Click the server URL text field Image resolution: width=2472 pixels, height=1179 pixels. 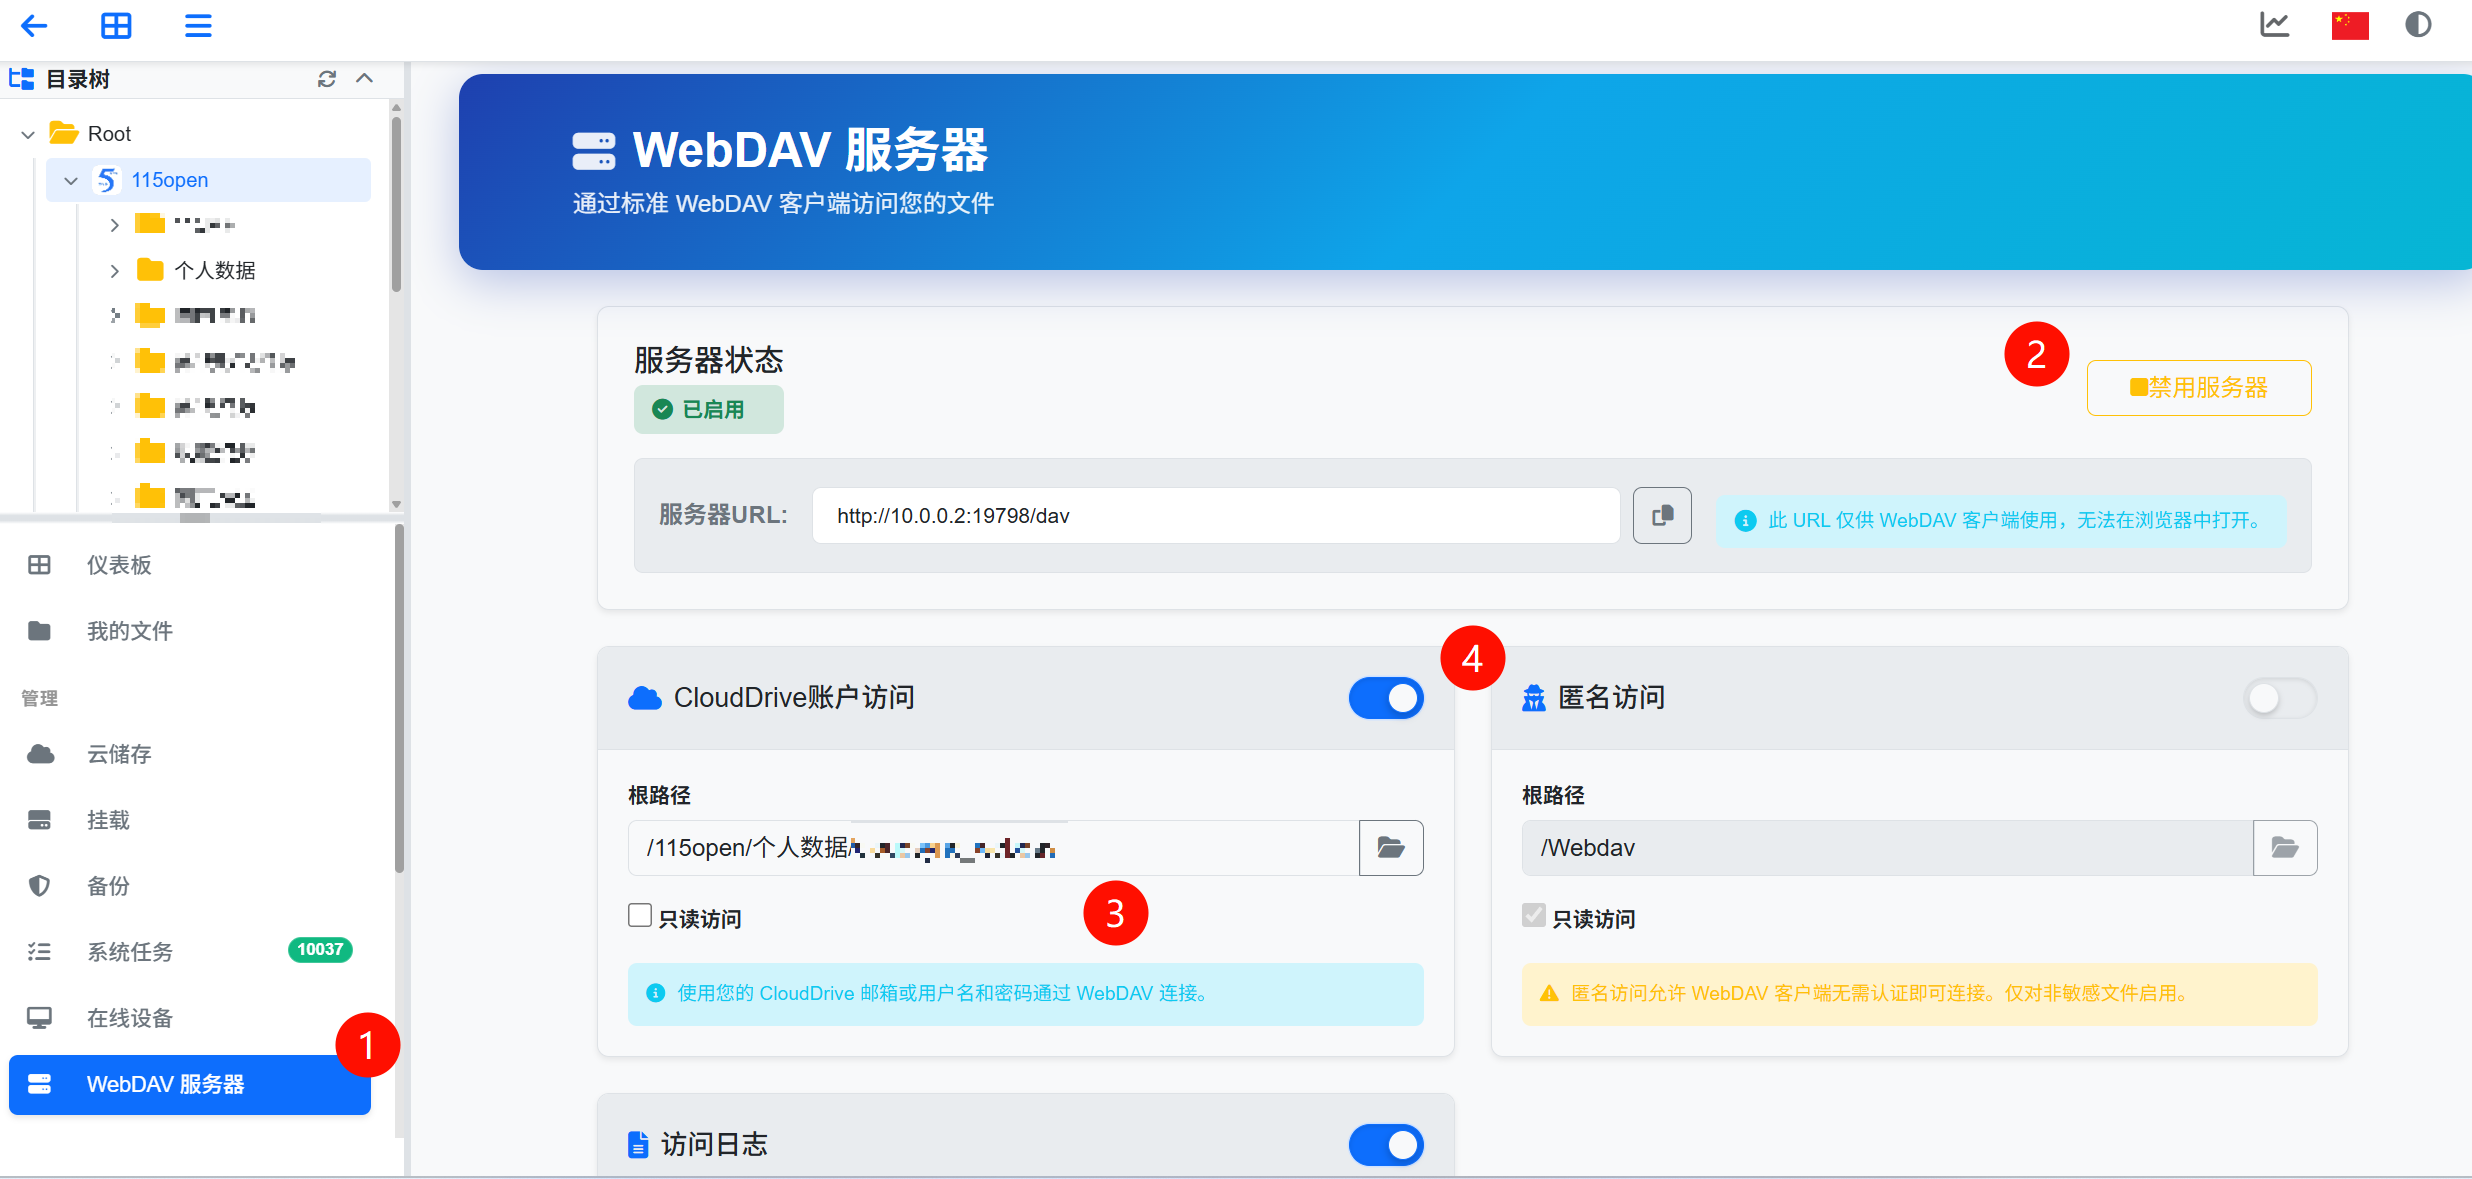[1215, 516]
